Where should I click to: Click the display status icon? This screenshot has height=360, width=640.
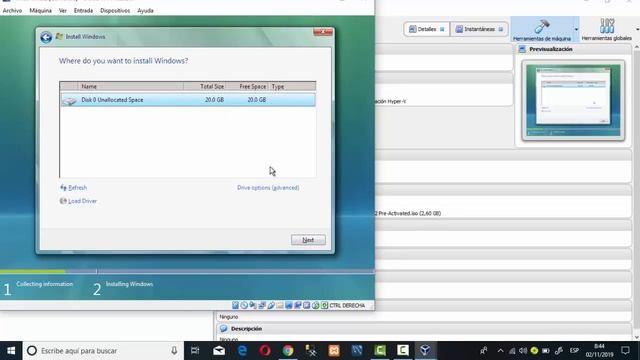(x=289, y=305)
